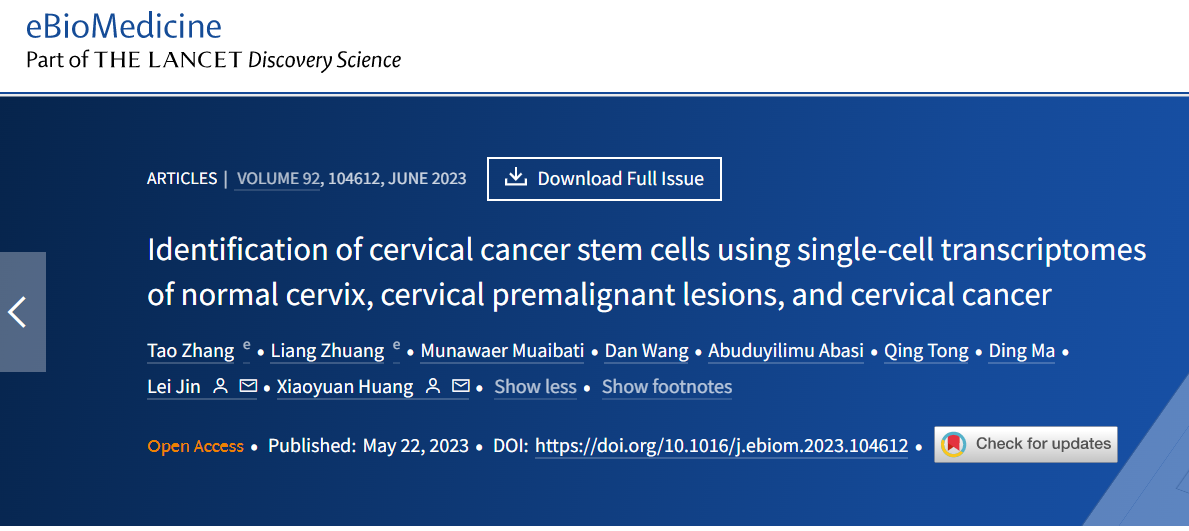1189x531 pixels.
Task: Expand the Show footnotes link
Action: 666,387
